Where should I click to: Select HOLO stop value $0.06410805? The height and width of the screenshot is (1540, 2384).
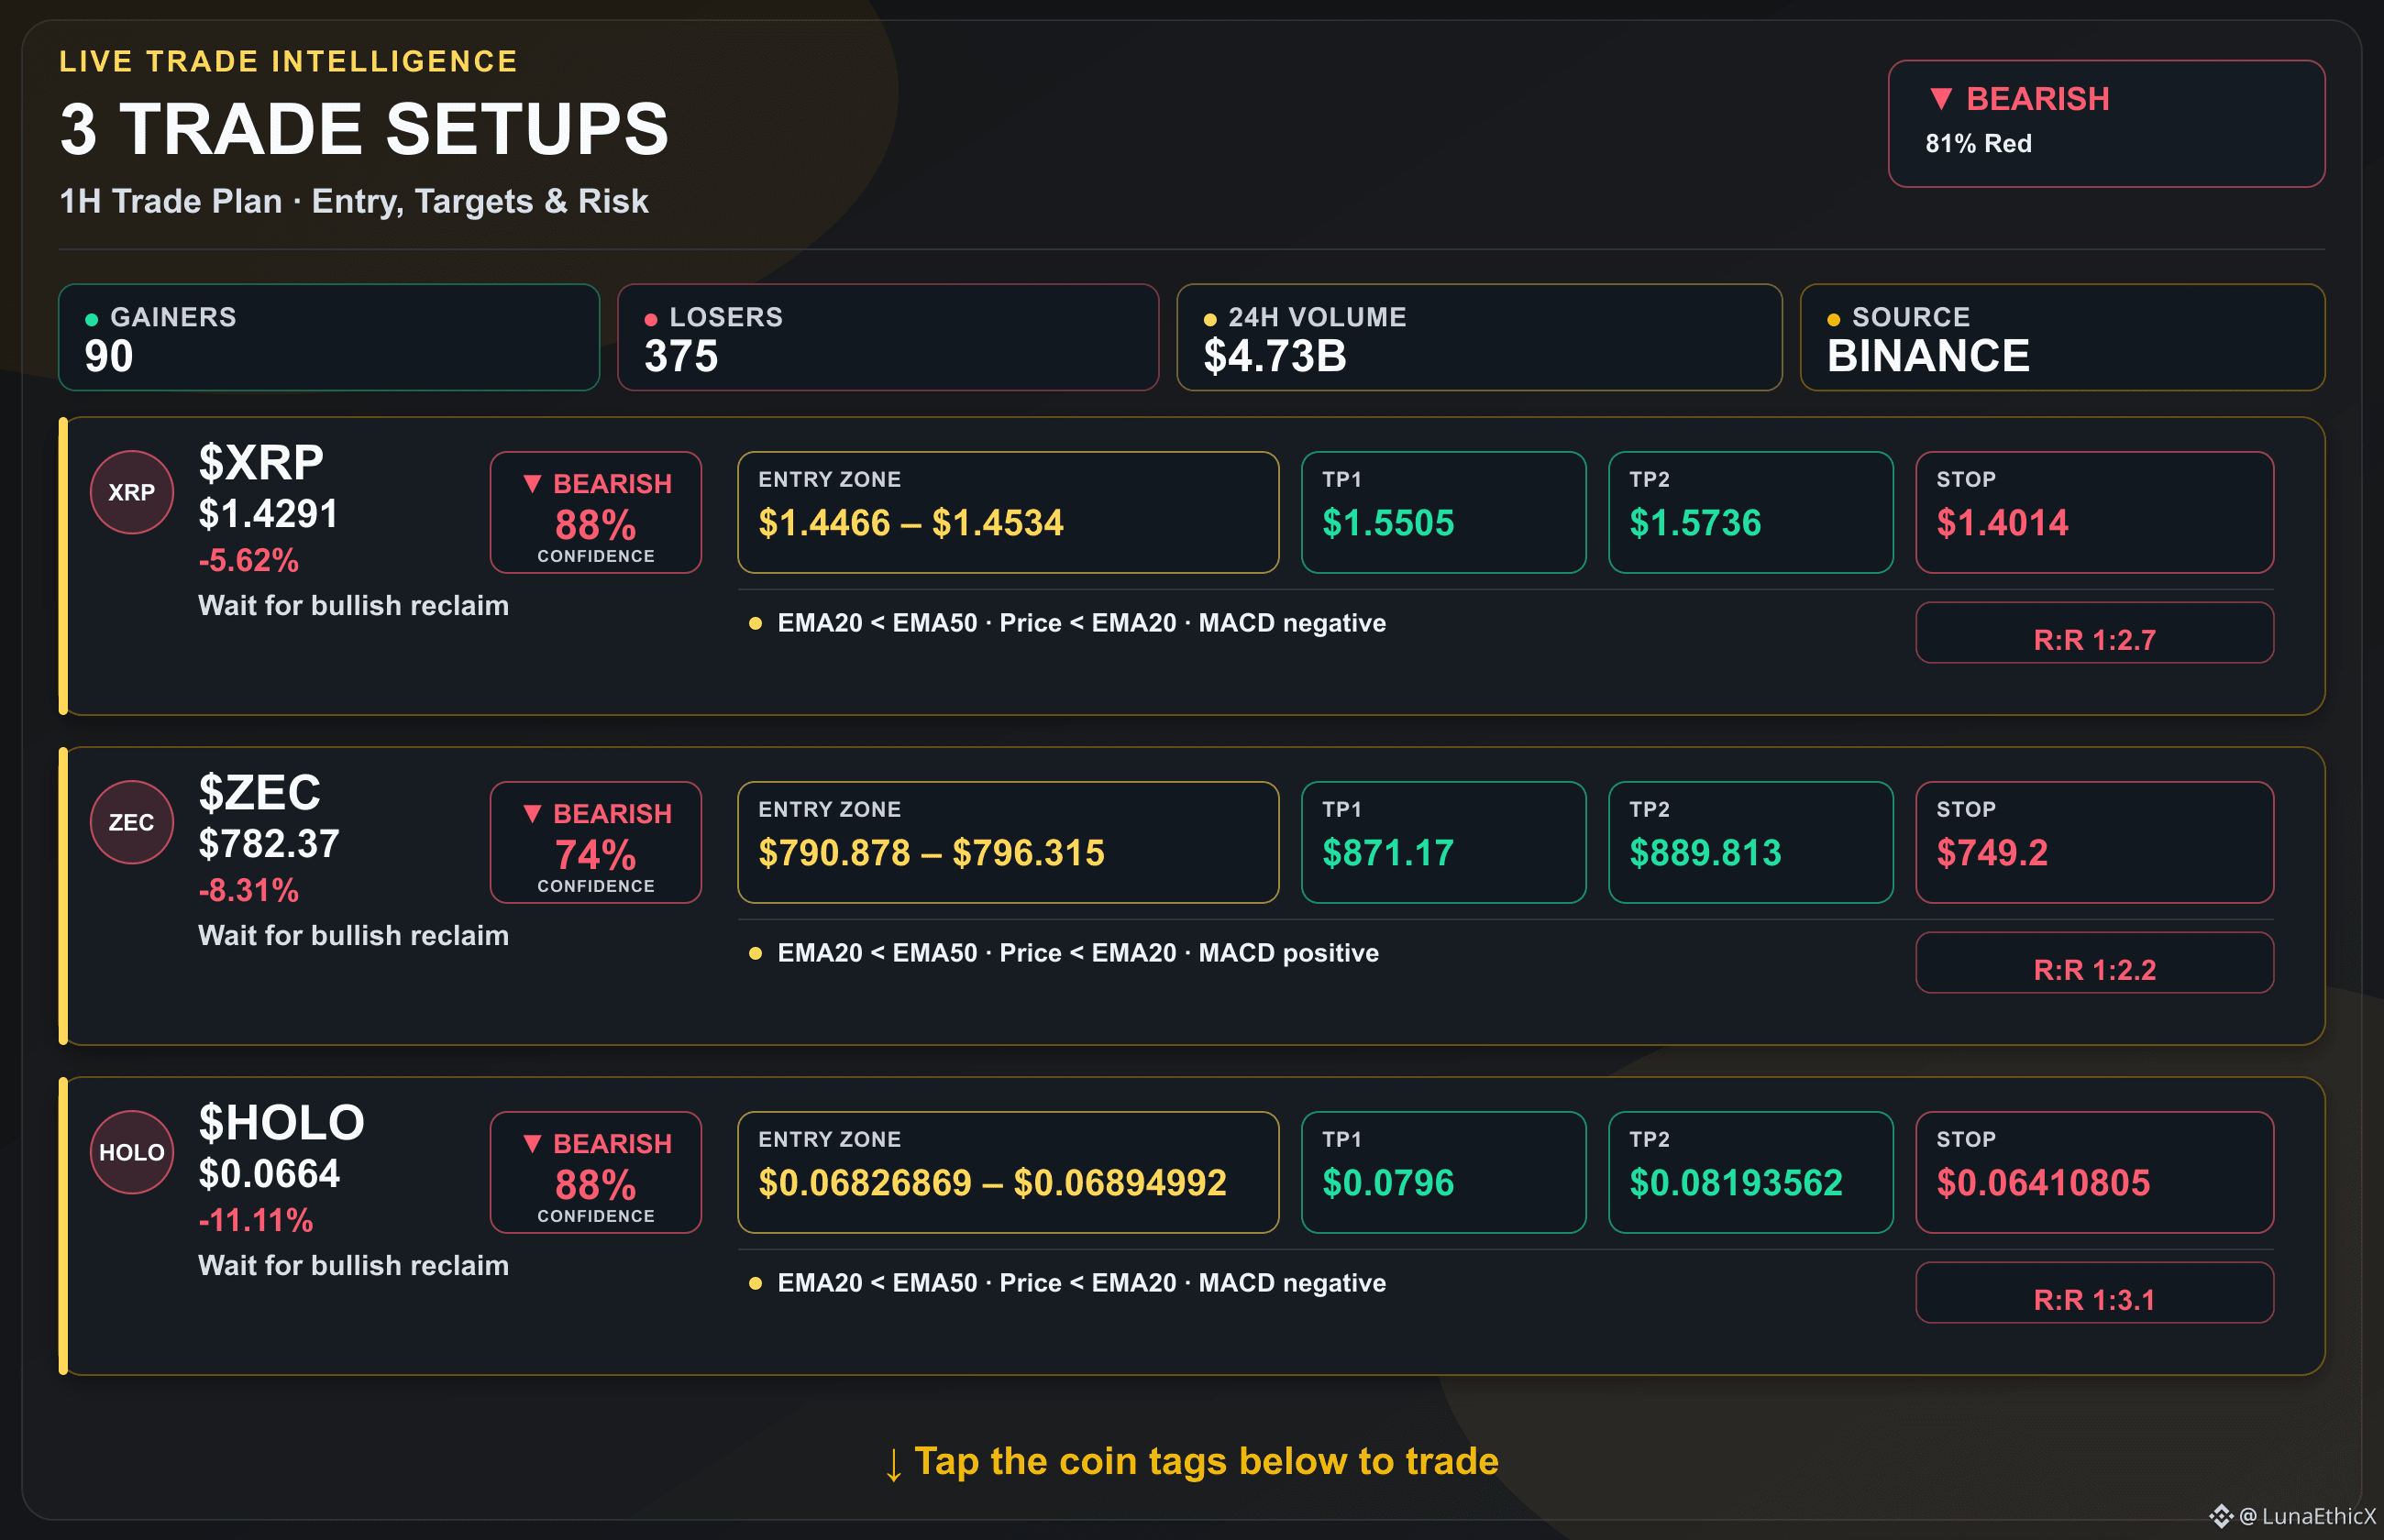tap(2095, 1173)
